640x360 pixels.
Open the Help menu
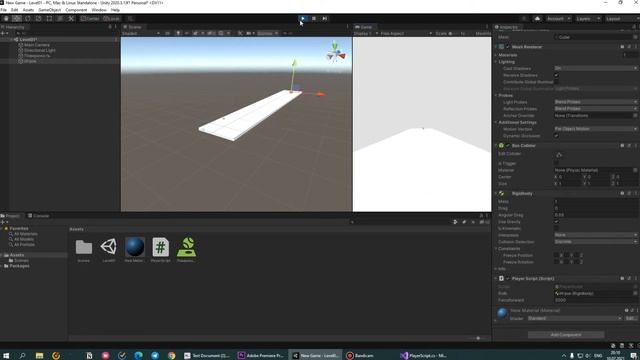(x=116, y=10)
